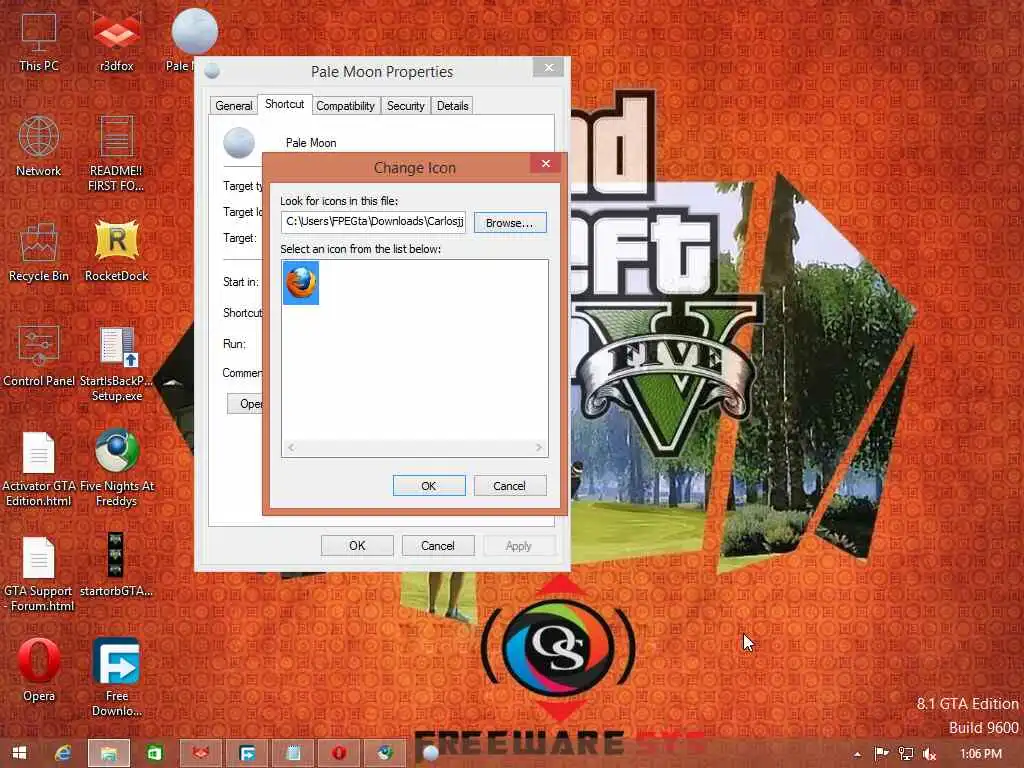Click the r3dfox taskbar icon

(x=200, y=753)
